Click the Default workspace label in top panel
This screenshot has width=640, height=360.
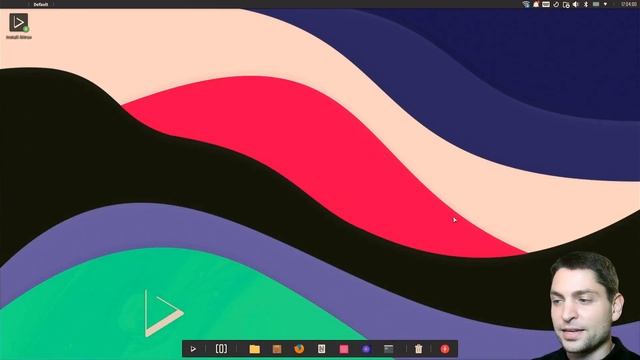tap(41, 4)
